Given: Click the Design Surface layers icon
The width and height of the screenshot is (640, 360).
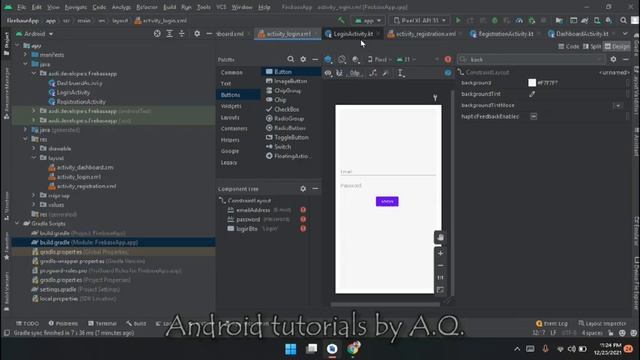Looking at the screenshot, I should coord(328,60).
